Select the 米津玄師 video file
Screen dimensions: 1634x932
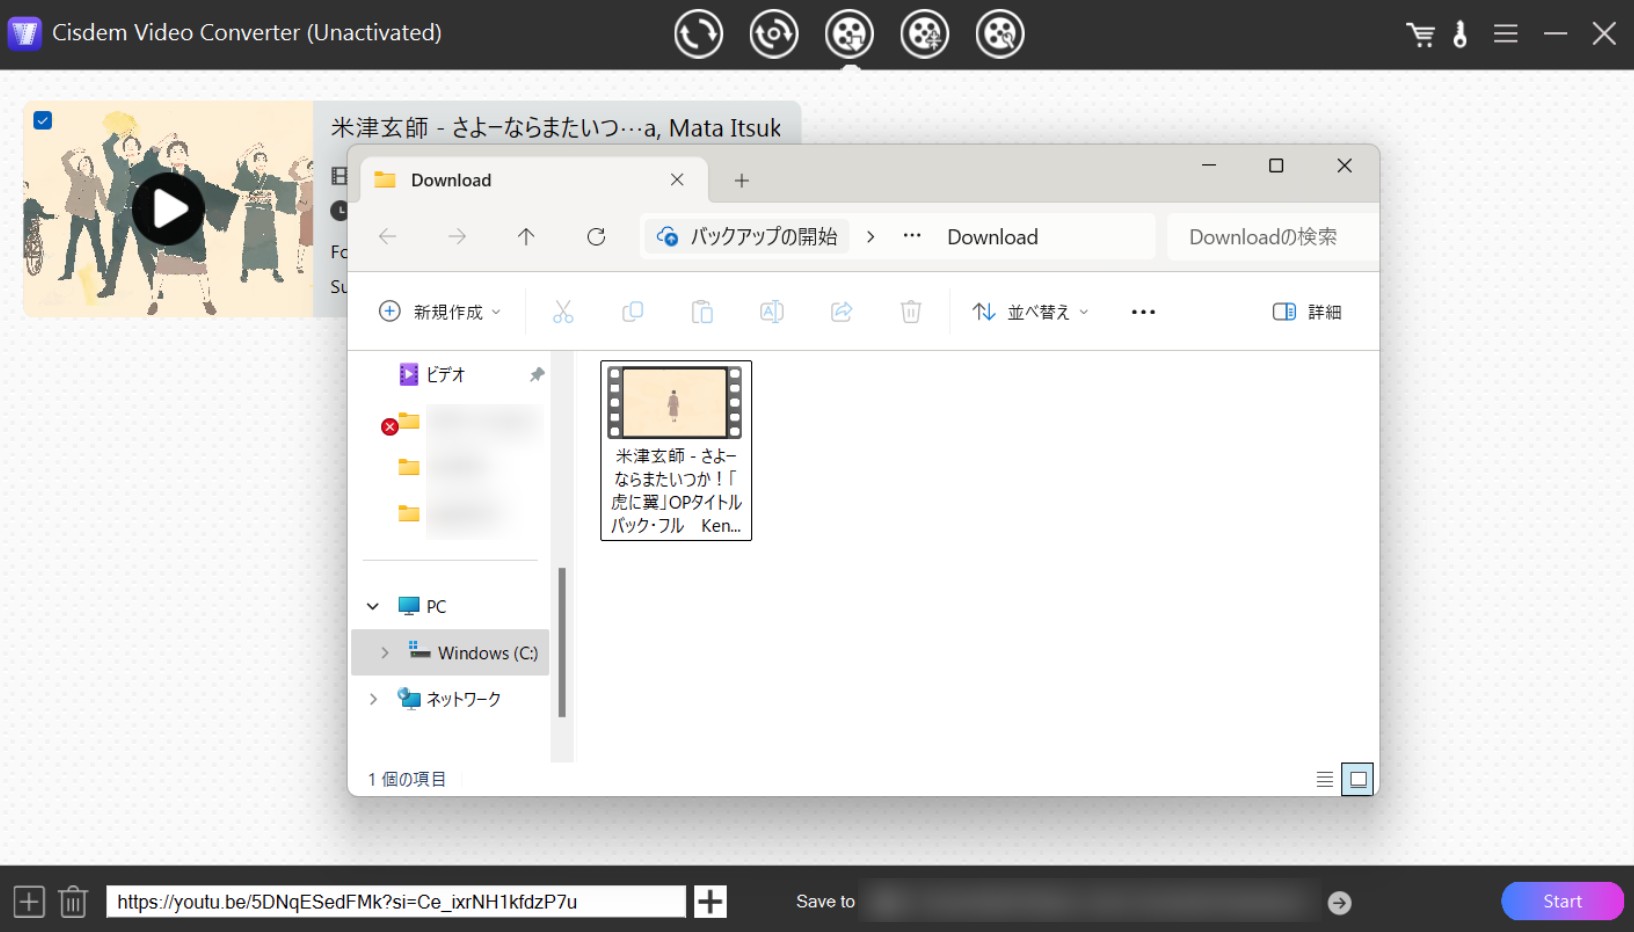[676, 451]
